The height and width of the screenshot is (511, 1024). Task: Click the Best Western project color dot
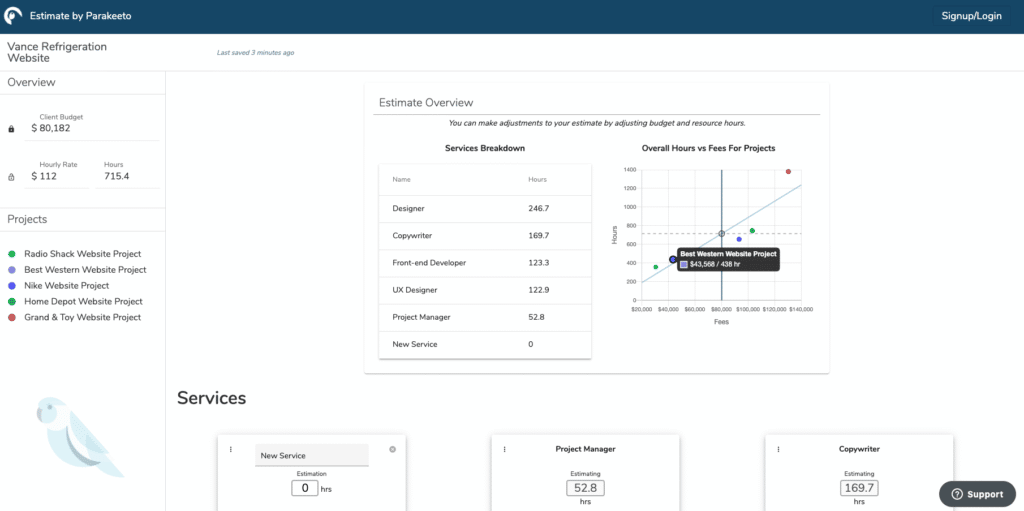click(x=11, y=270)
